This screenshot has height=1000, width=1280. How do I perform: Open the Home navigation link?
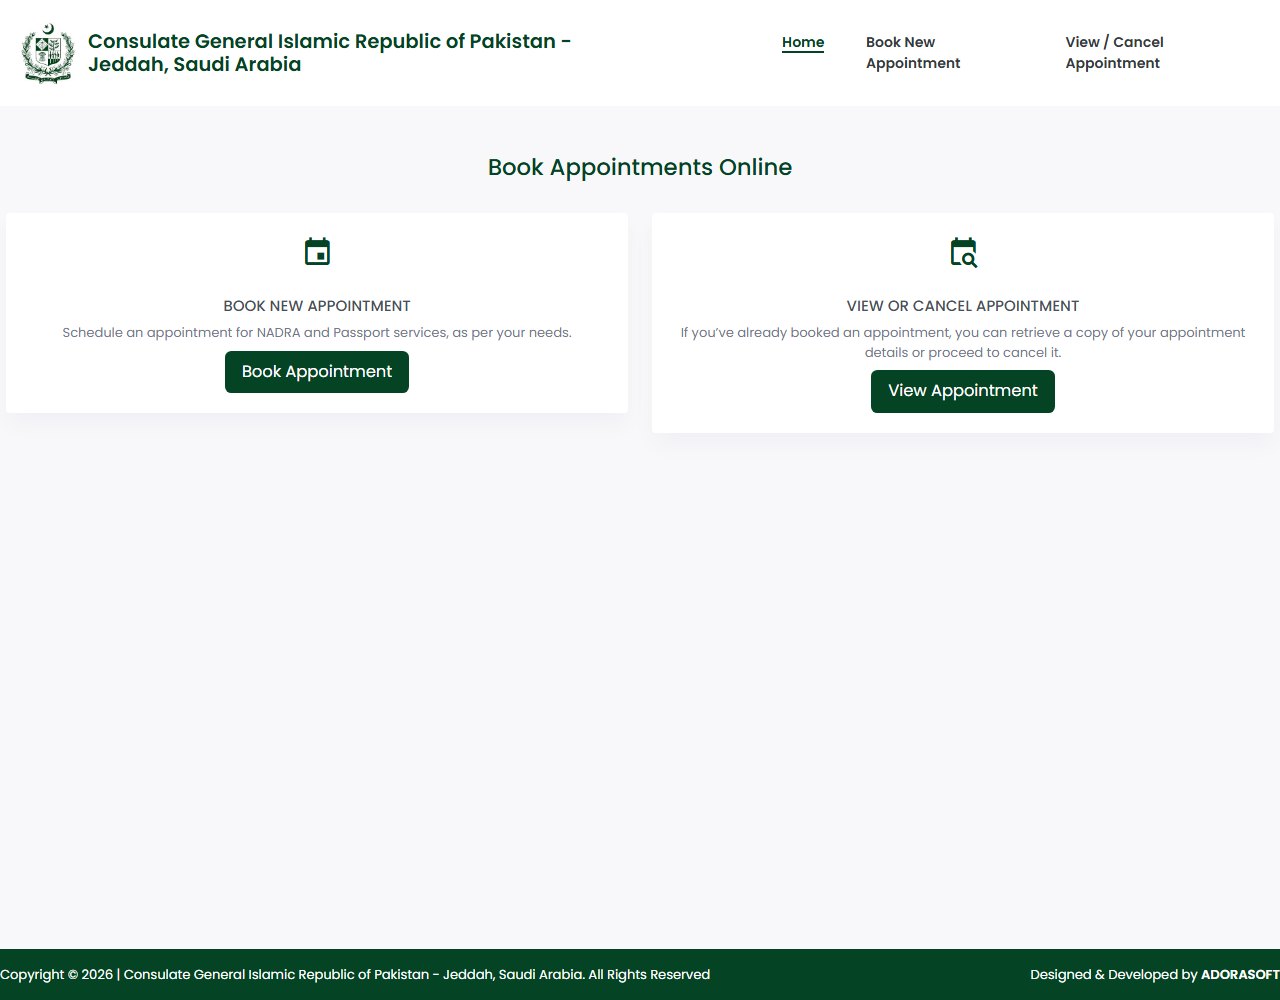coord(803,42)
